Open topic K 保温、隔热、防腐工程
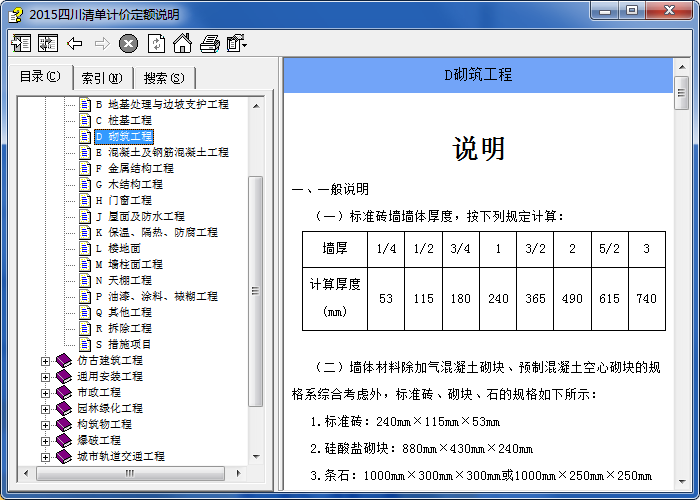 click(157, 233)
